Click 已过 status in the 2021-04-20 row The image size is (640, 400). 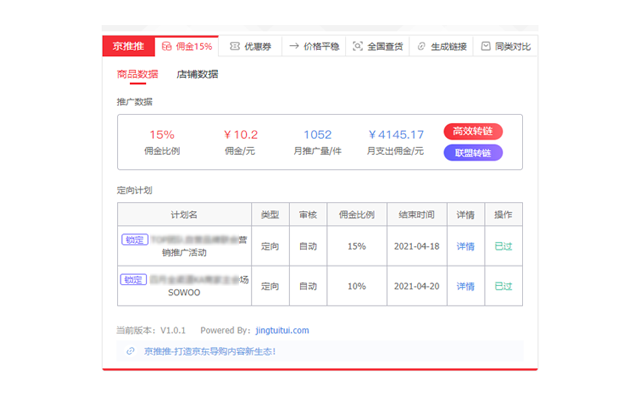502,286
